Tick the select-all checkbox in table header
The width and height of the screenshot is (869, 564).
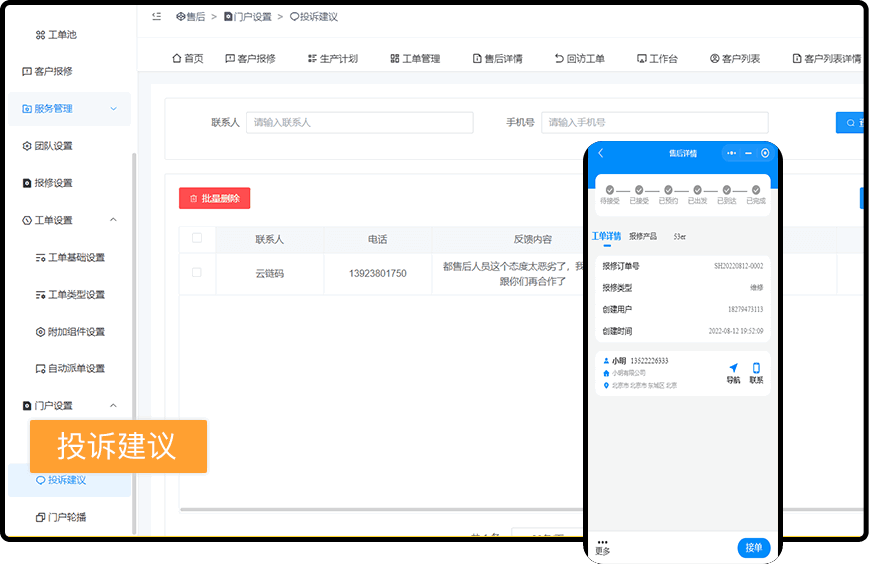pos(197,238)
